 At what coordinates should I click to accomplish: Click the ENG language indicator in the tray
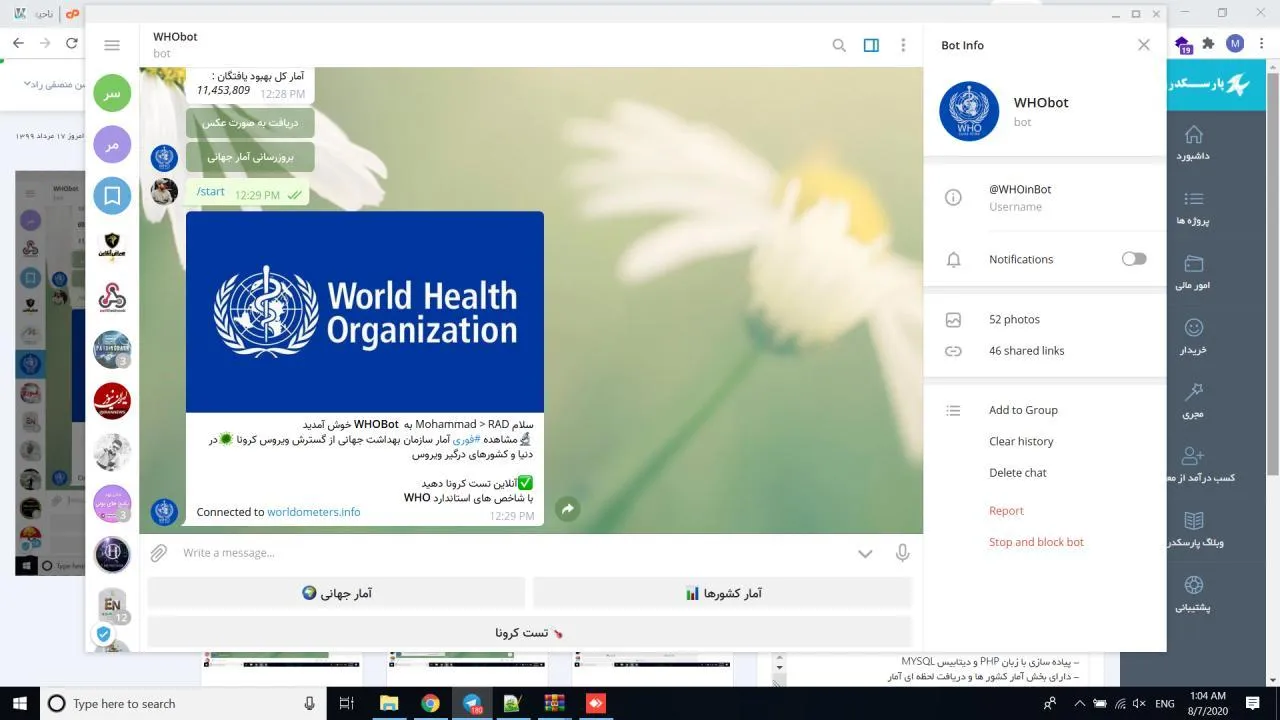click(1165, 704)
